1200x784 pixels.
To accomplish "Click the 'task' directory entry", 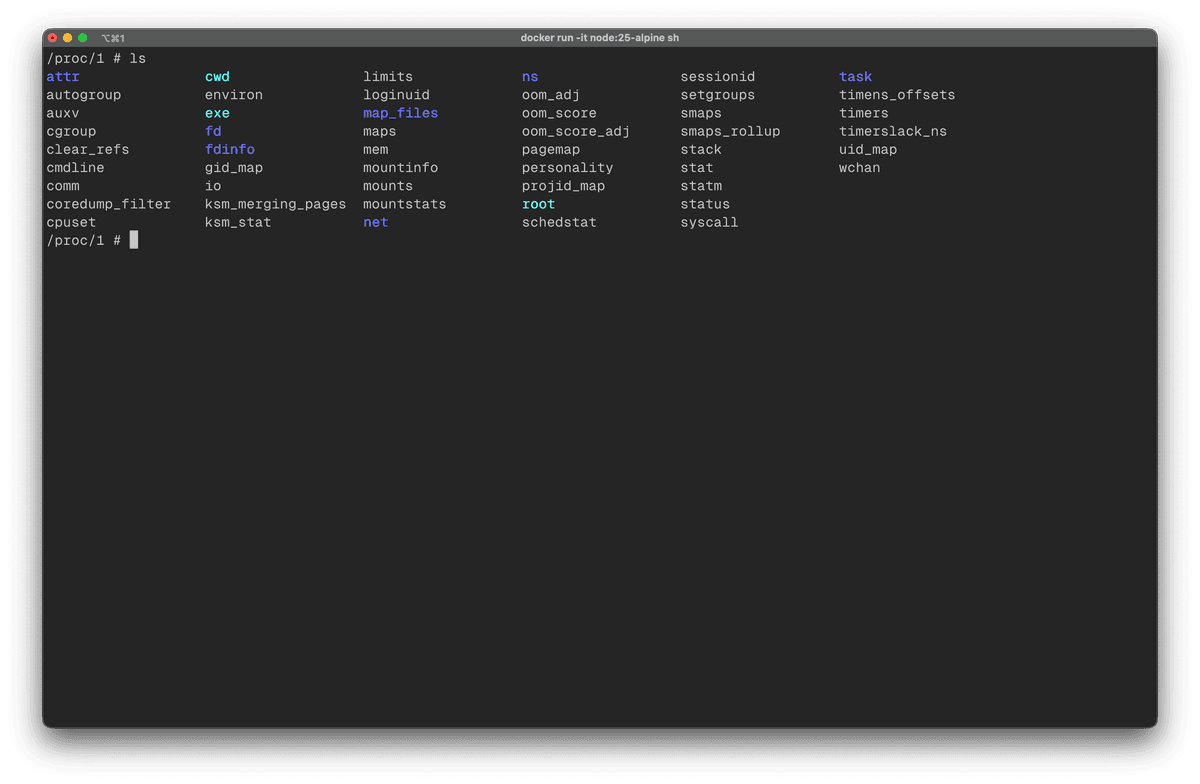I will (855, 77).
